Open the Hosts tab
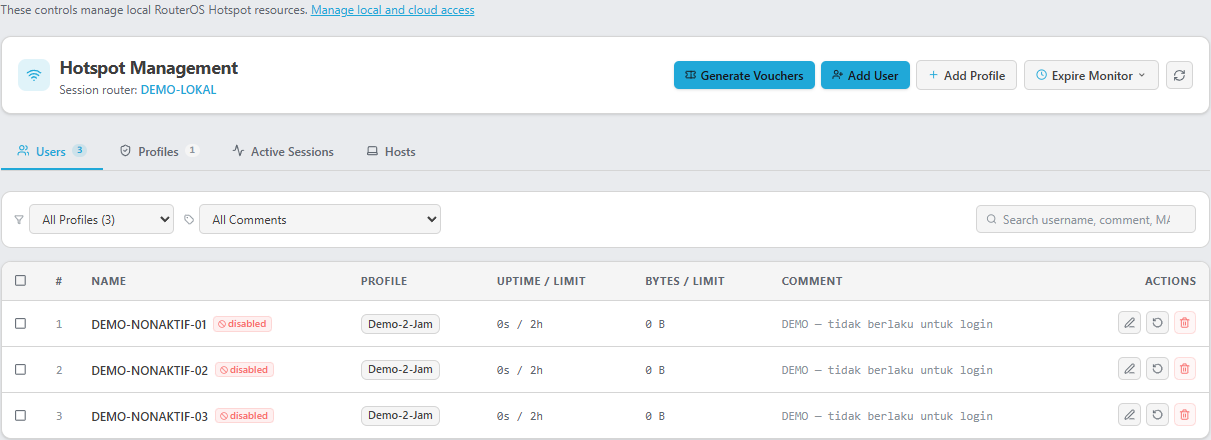Screen dimensions: 1211x440 [x=390, y=151]
